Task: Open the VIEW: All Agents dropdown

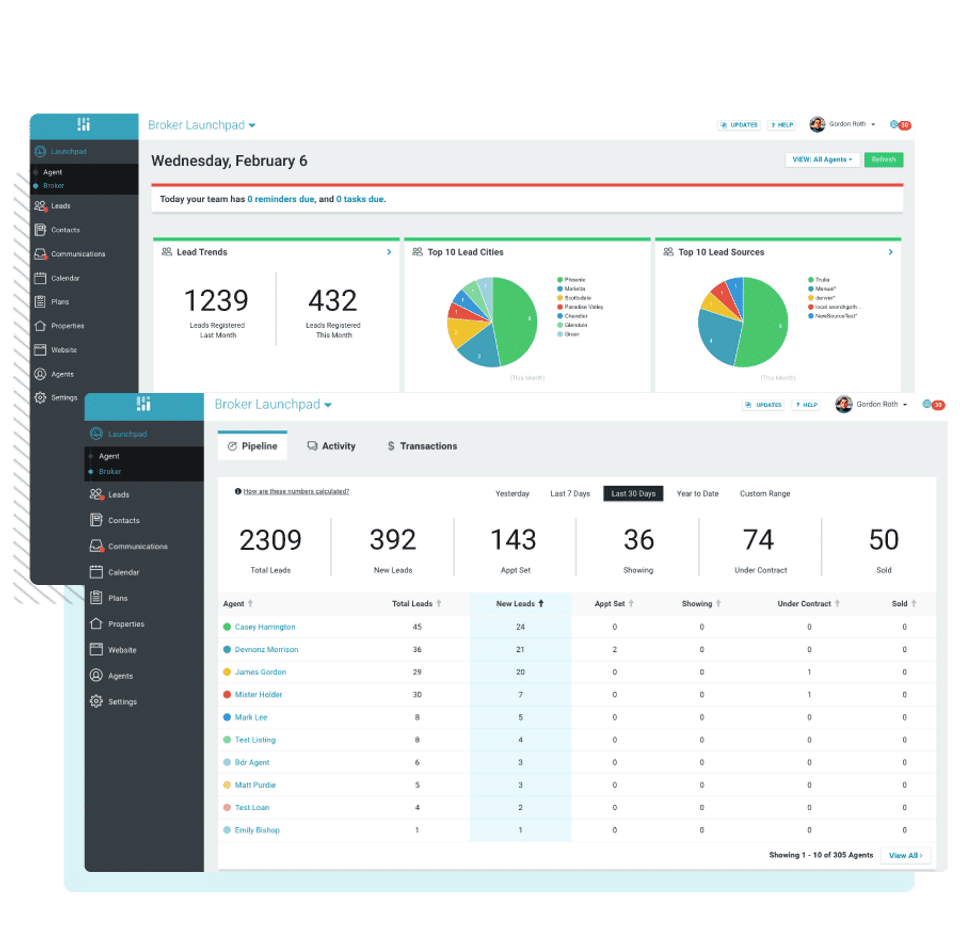Action: (x=822, y=160)
